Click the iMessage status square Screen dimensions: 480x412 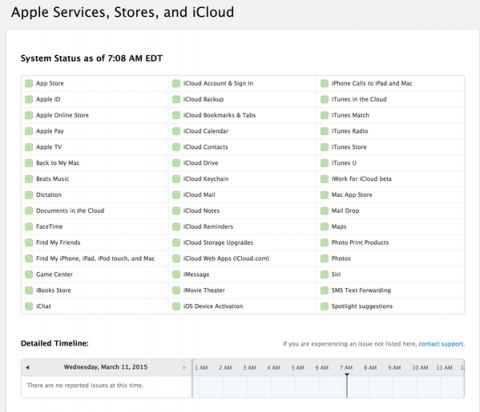tap(176, 274)
